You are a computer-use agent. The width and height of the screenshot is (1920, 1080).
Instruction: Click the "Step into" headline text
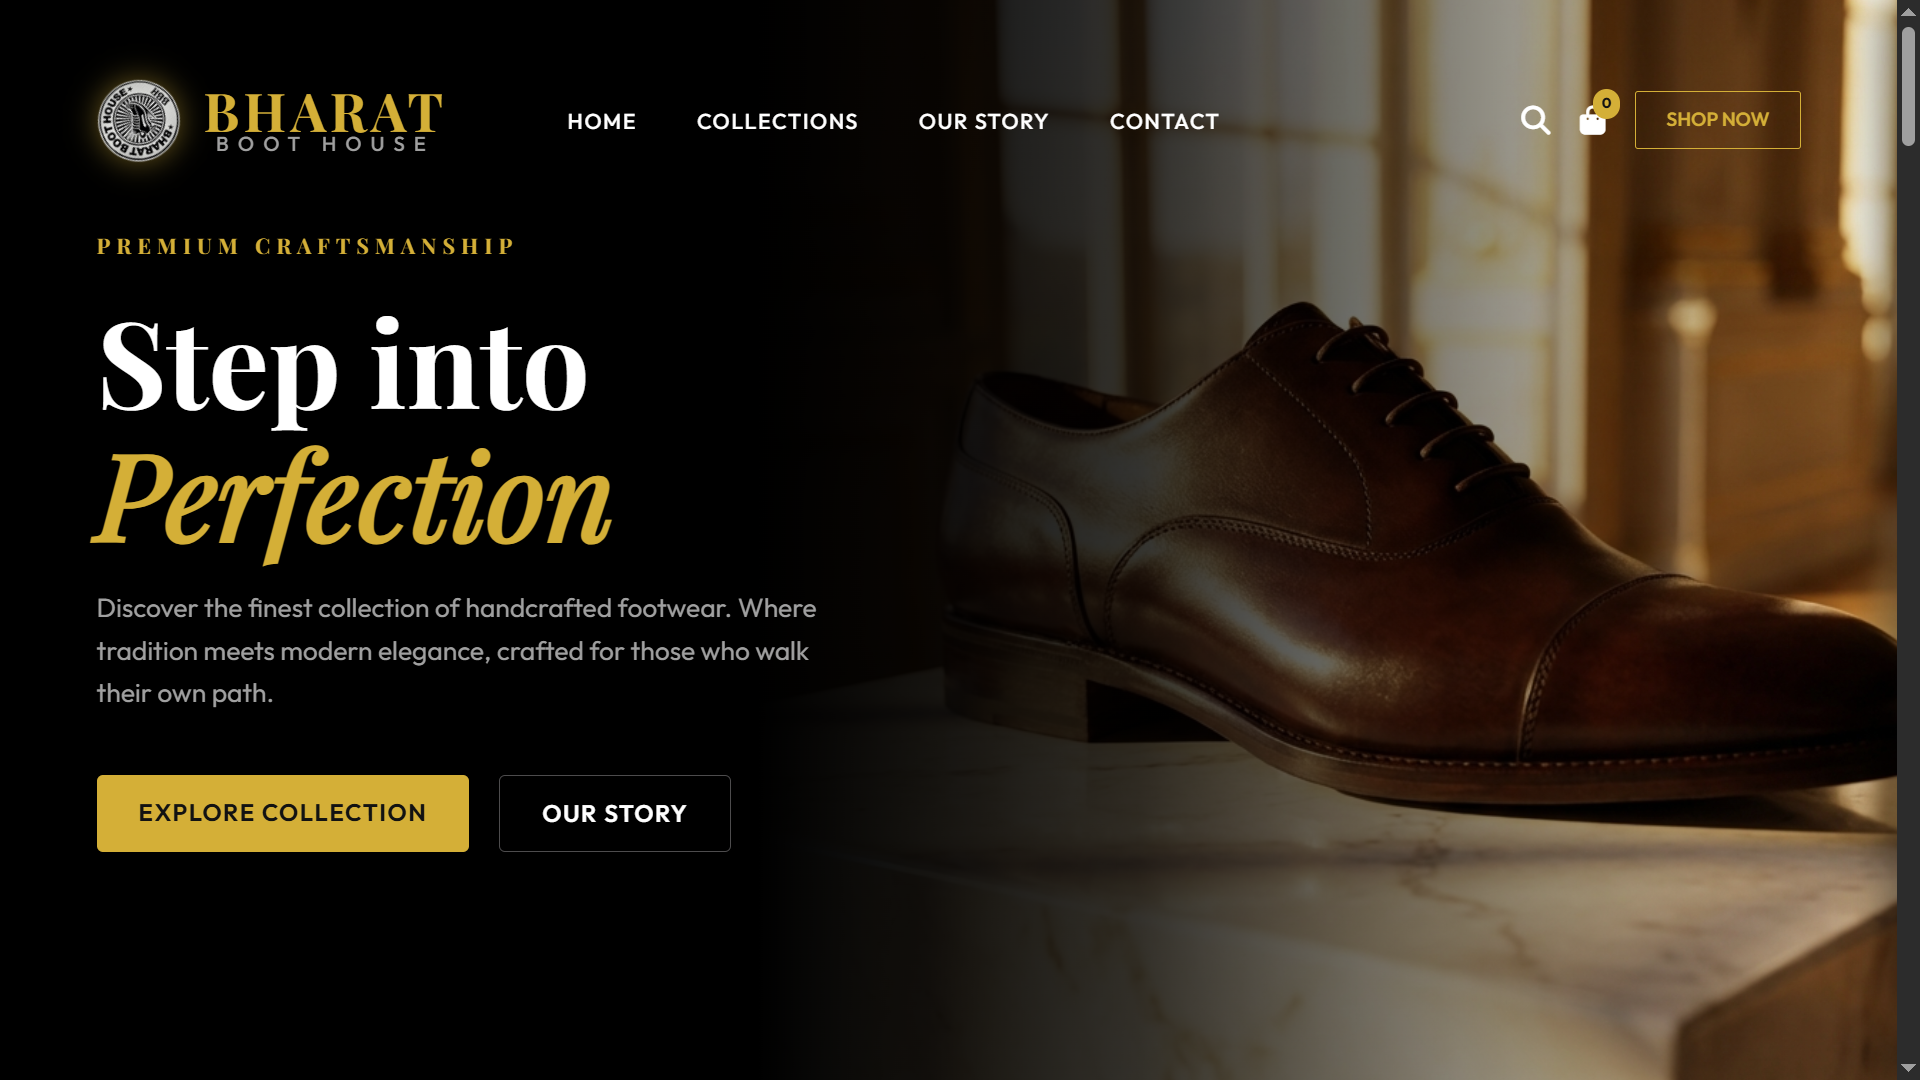tap(343, 367)
